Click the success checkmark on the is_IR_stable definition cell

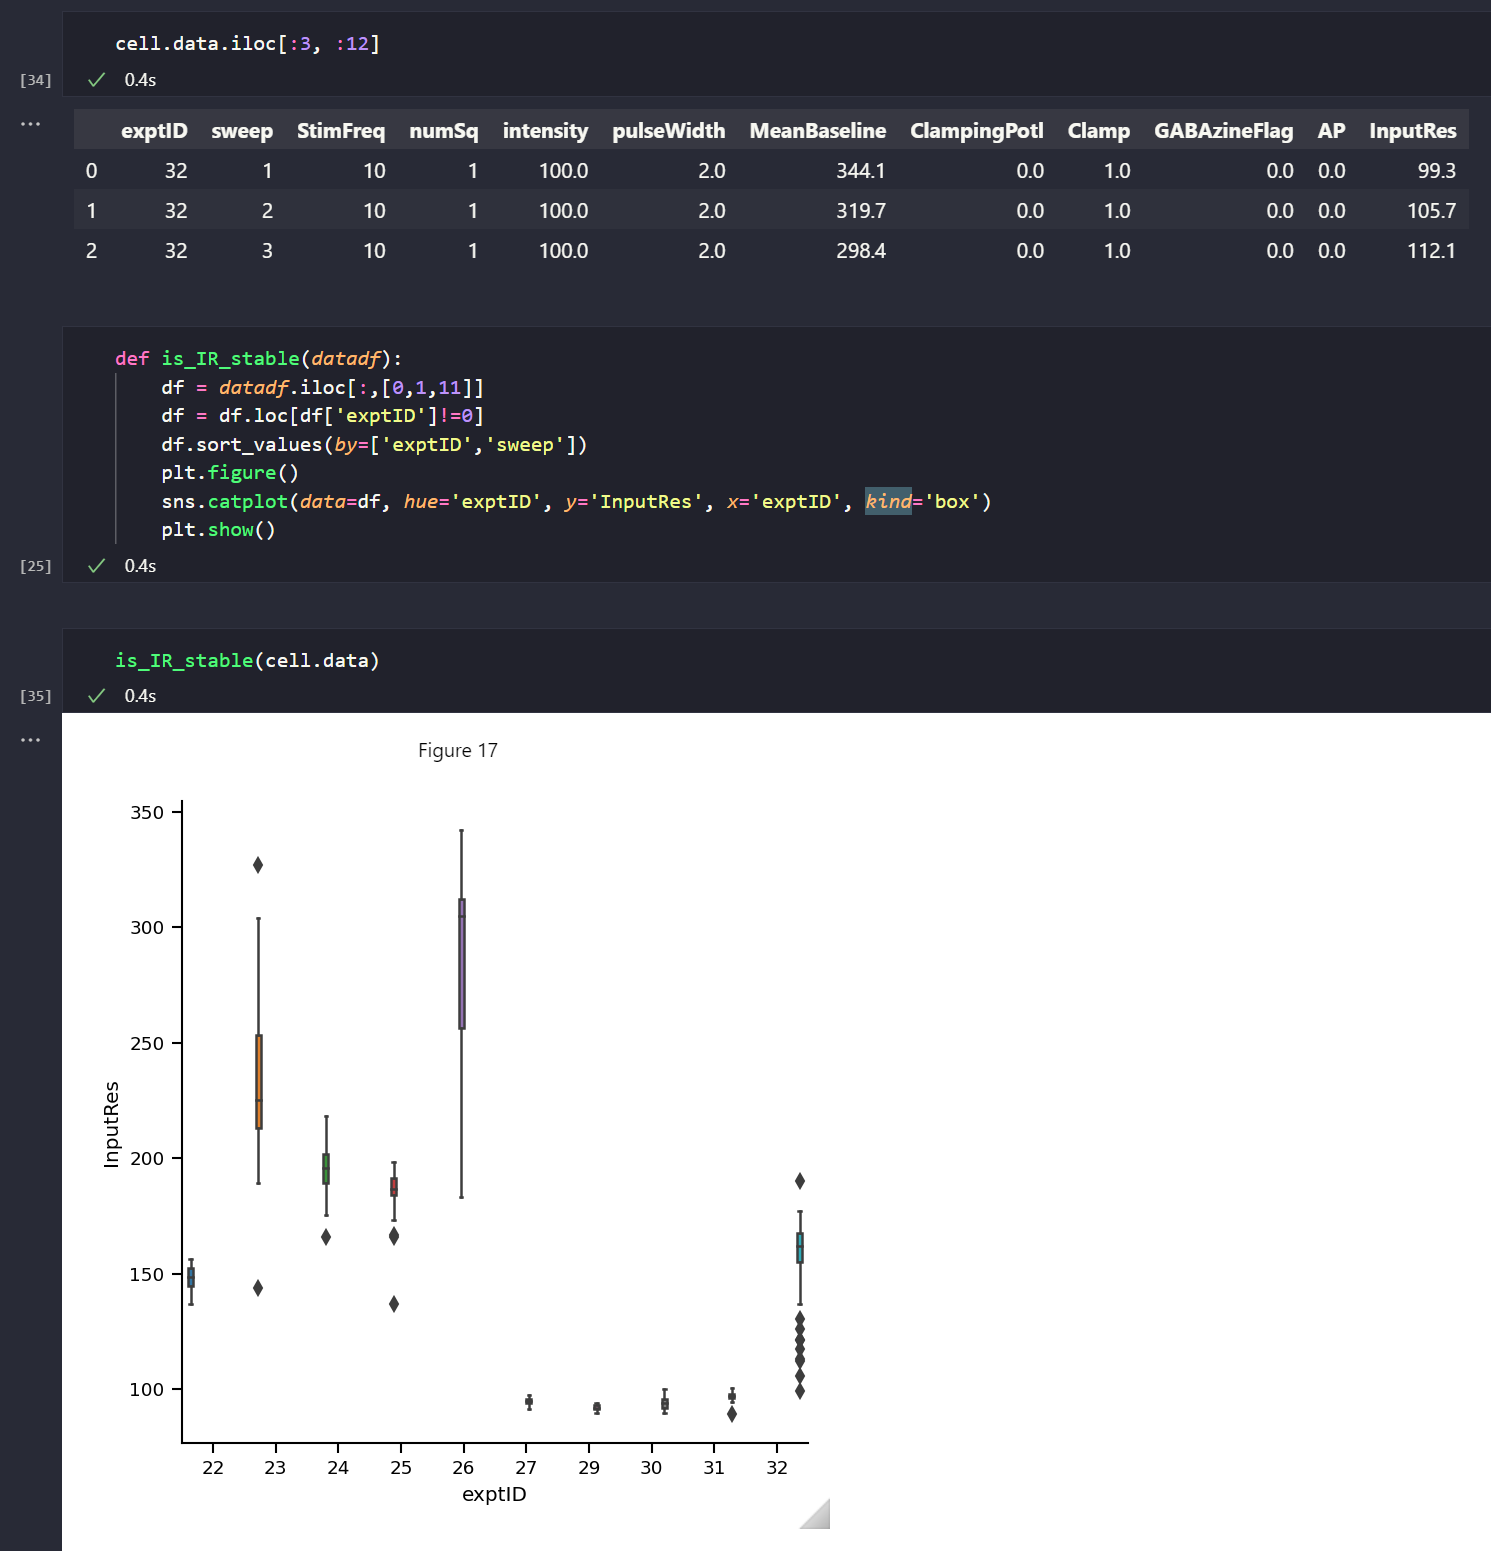click(97, 565)
